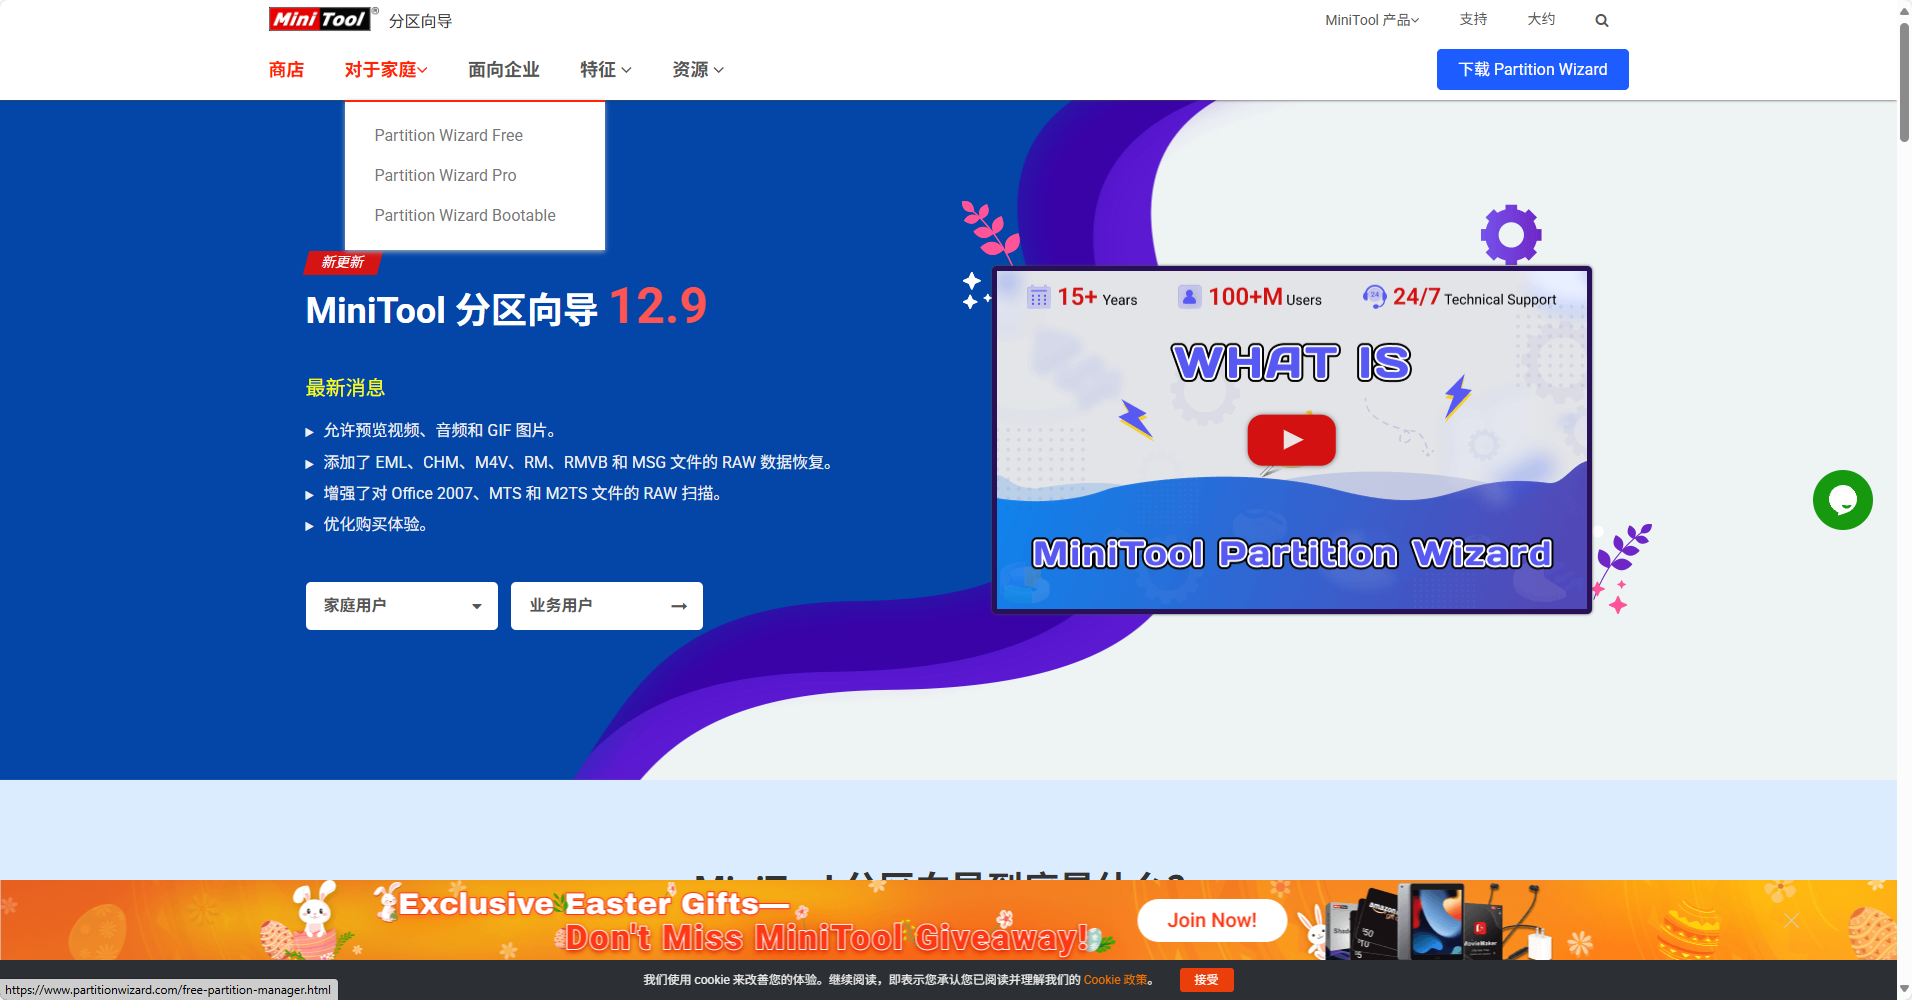Click the MiniTool logo
Screen dimensions: 1912x1000
tap(321, 19)
